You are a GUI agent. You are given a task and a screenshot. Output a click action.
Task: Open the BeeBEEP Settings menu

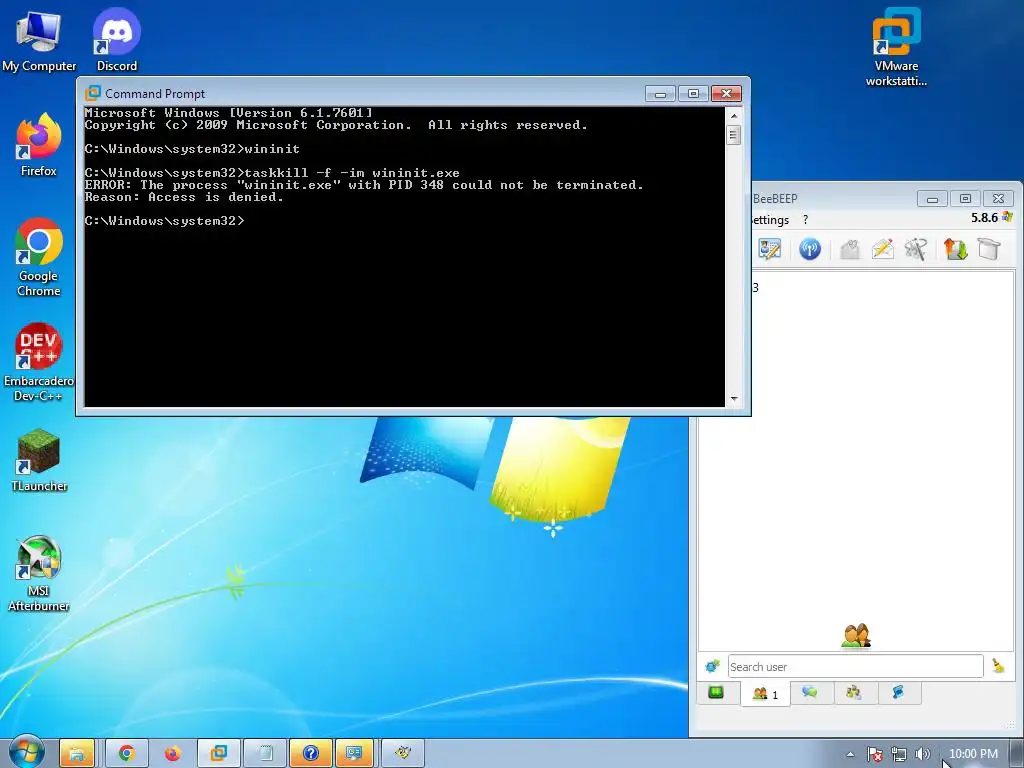pyautogui.click(x=771, y=219)
